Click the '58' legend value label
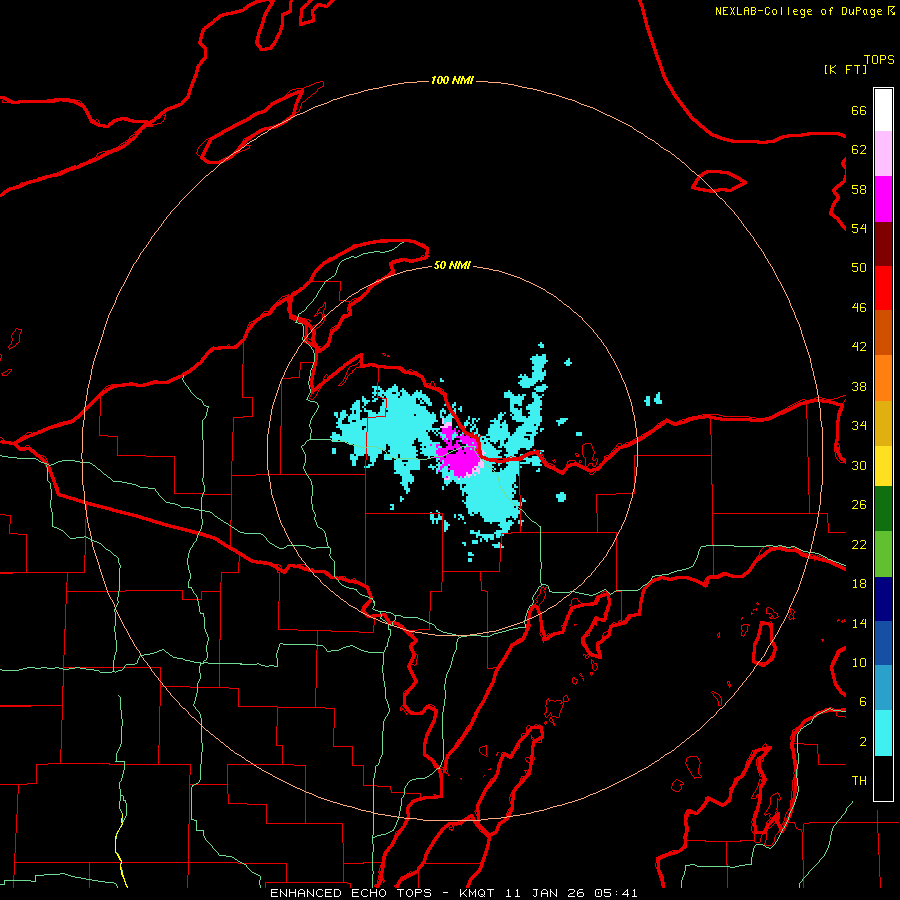 click(859, 189)
